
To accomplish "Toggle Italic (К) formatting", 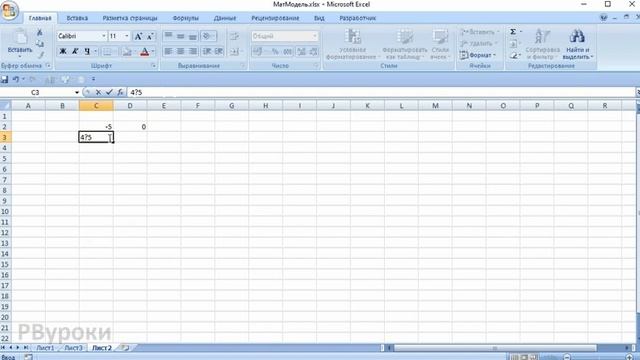I will [75, 51].
